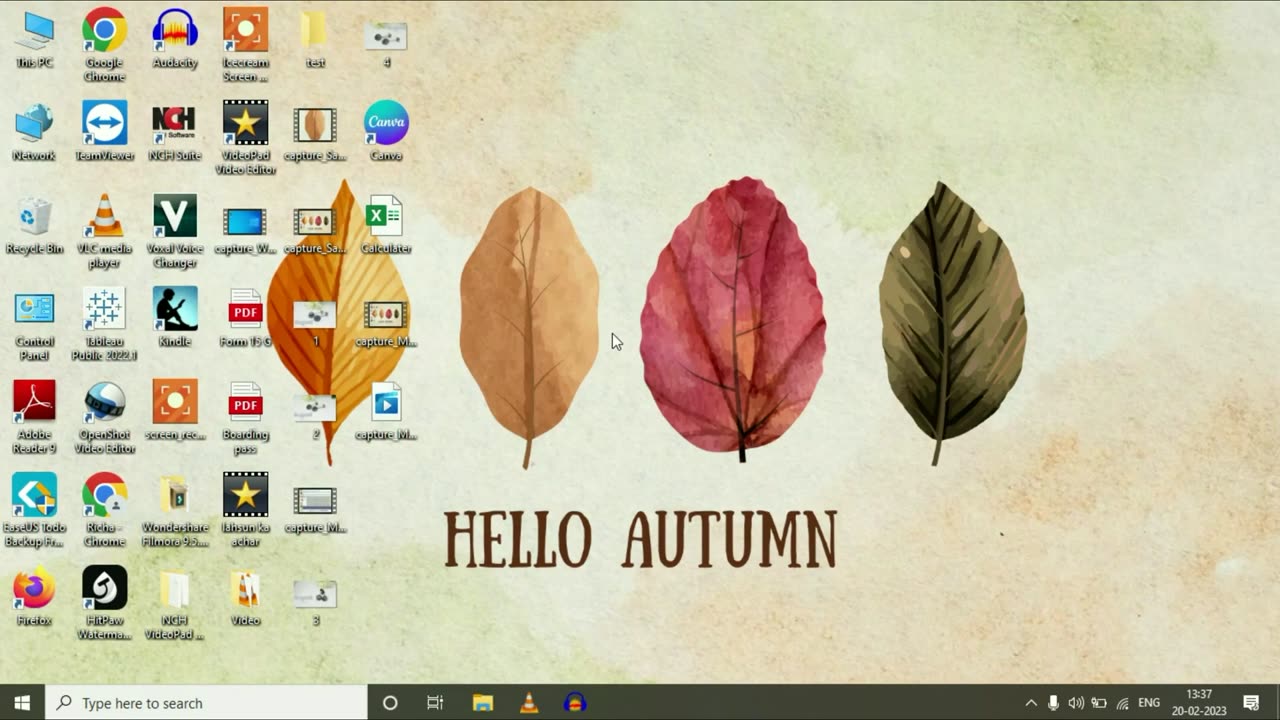Click the VLC icon on the taskbar
The image size is (1280, 720).
pyautogui.click(x=529, y=703)
